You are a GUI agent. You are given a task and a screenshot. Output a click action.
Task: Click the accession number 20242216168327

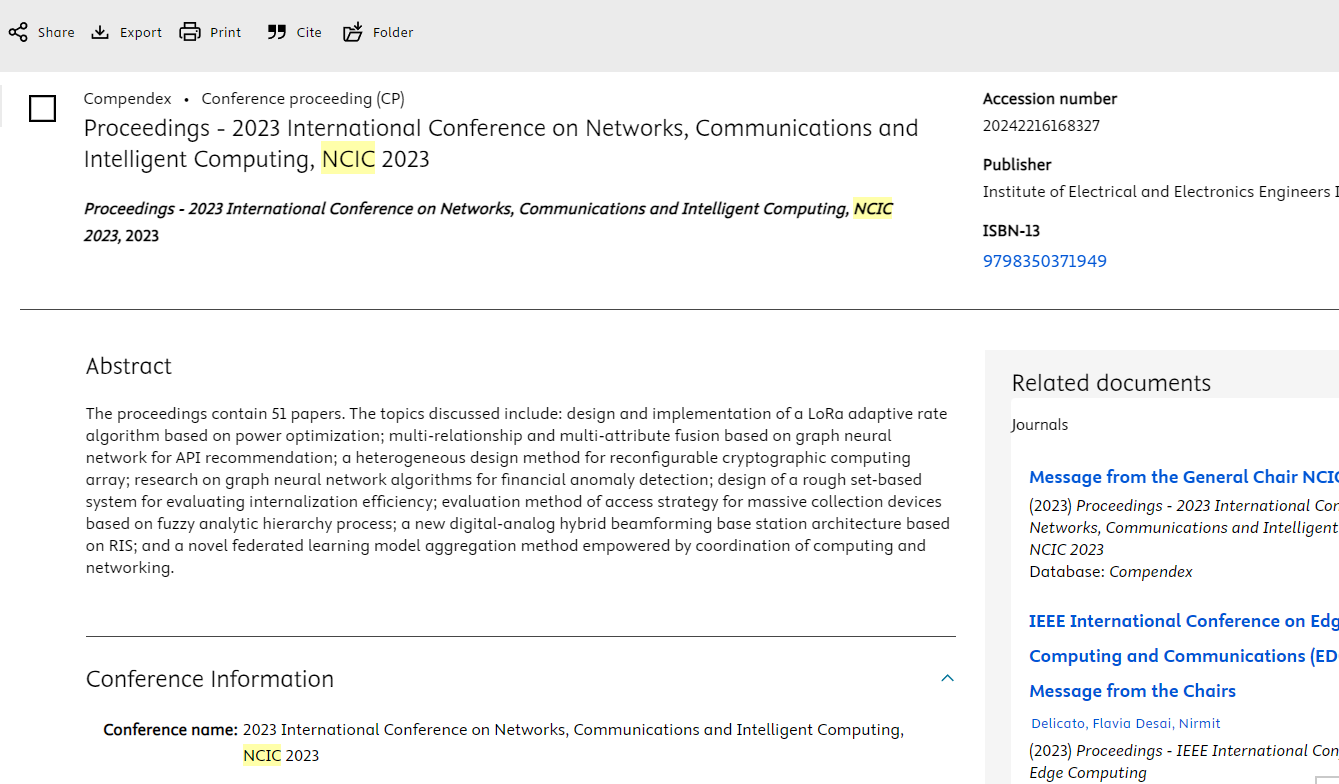pos(1041,126)
